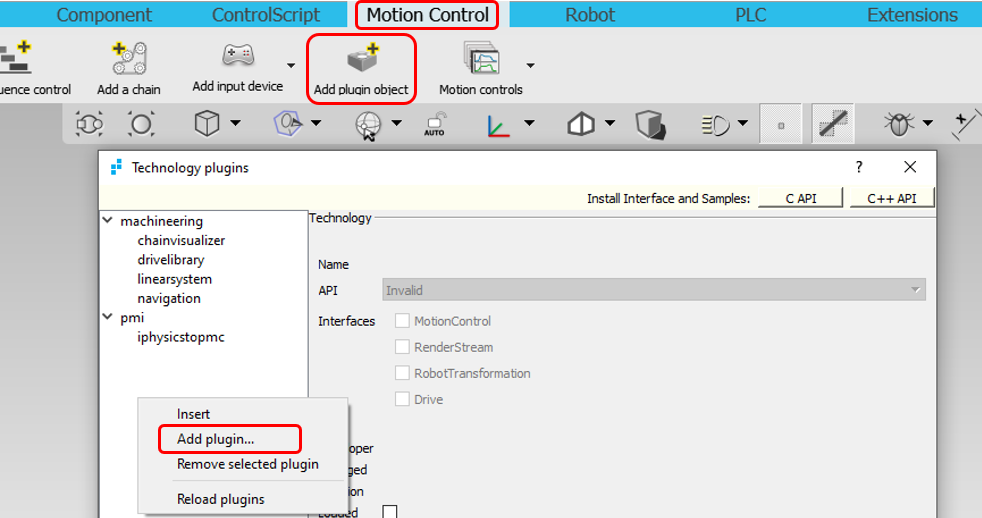
Task: Click the AUTO lock icon
Action: tap(434, 124)
